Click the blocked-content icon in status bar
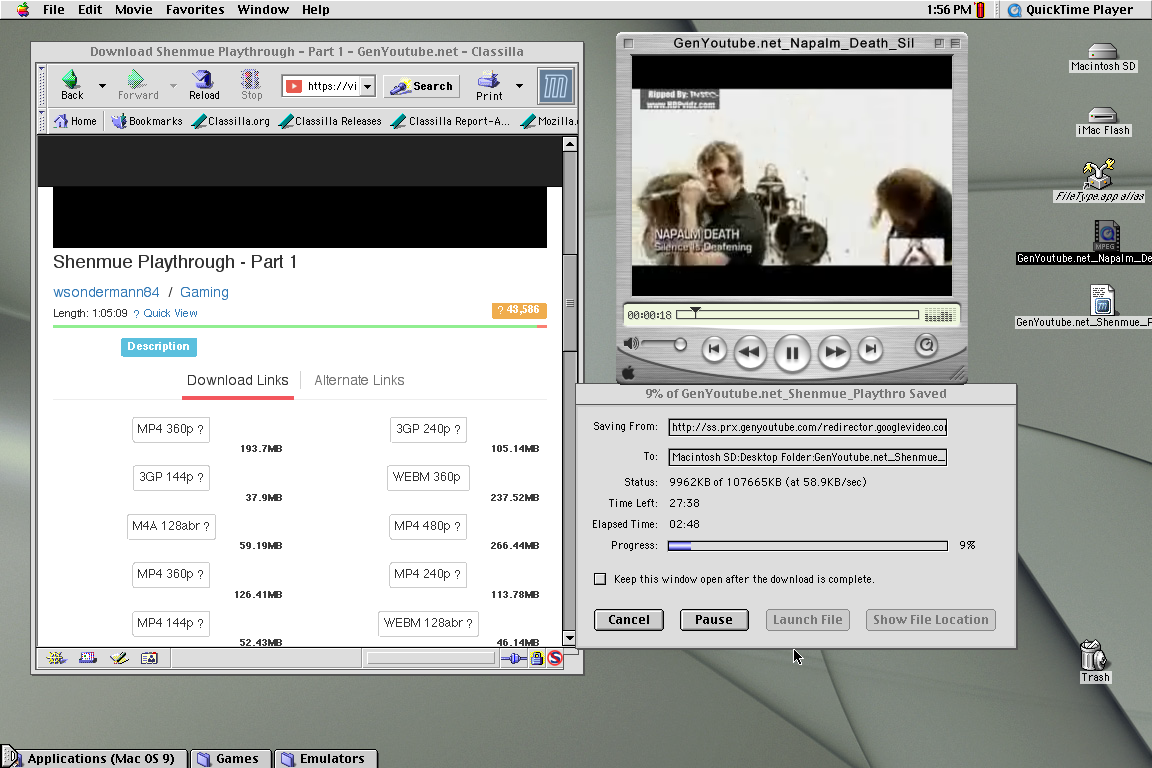Viewport: 1152px width, 768px height. 555,658
